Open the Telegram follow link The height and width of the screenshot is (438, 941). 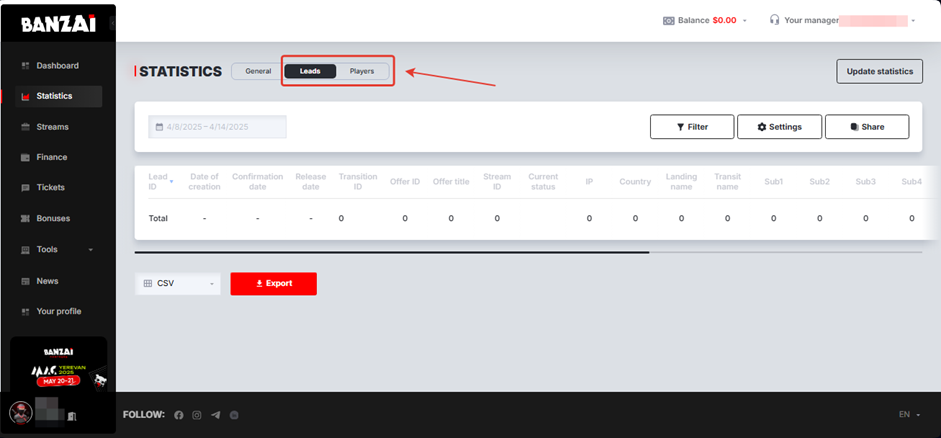(215, 415)
